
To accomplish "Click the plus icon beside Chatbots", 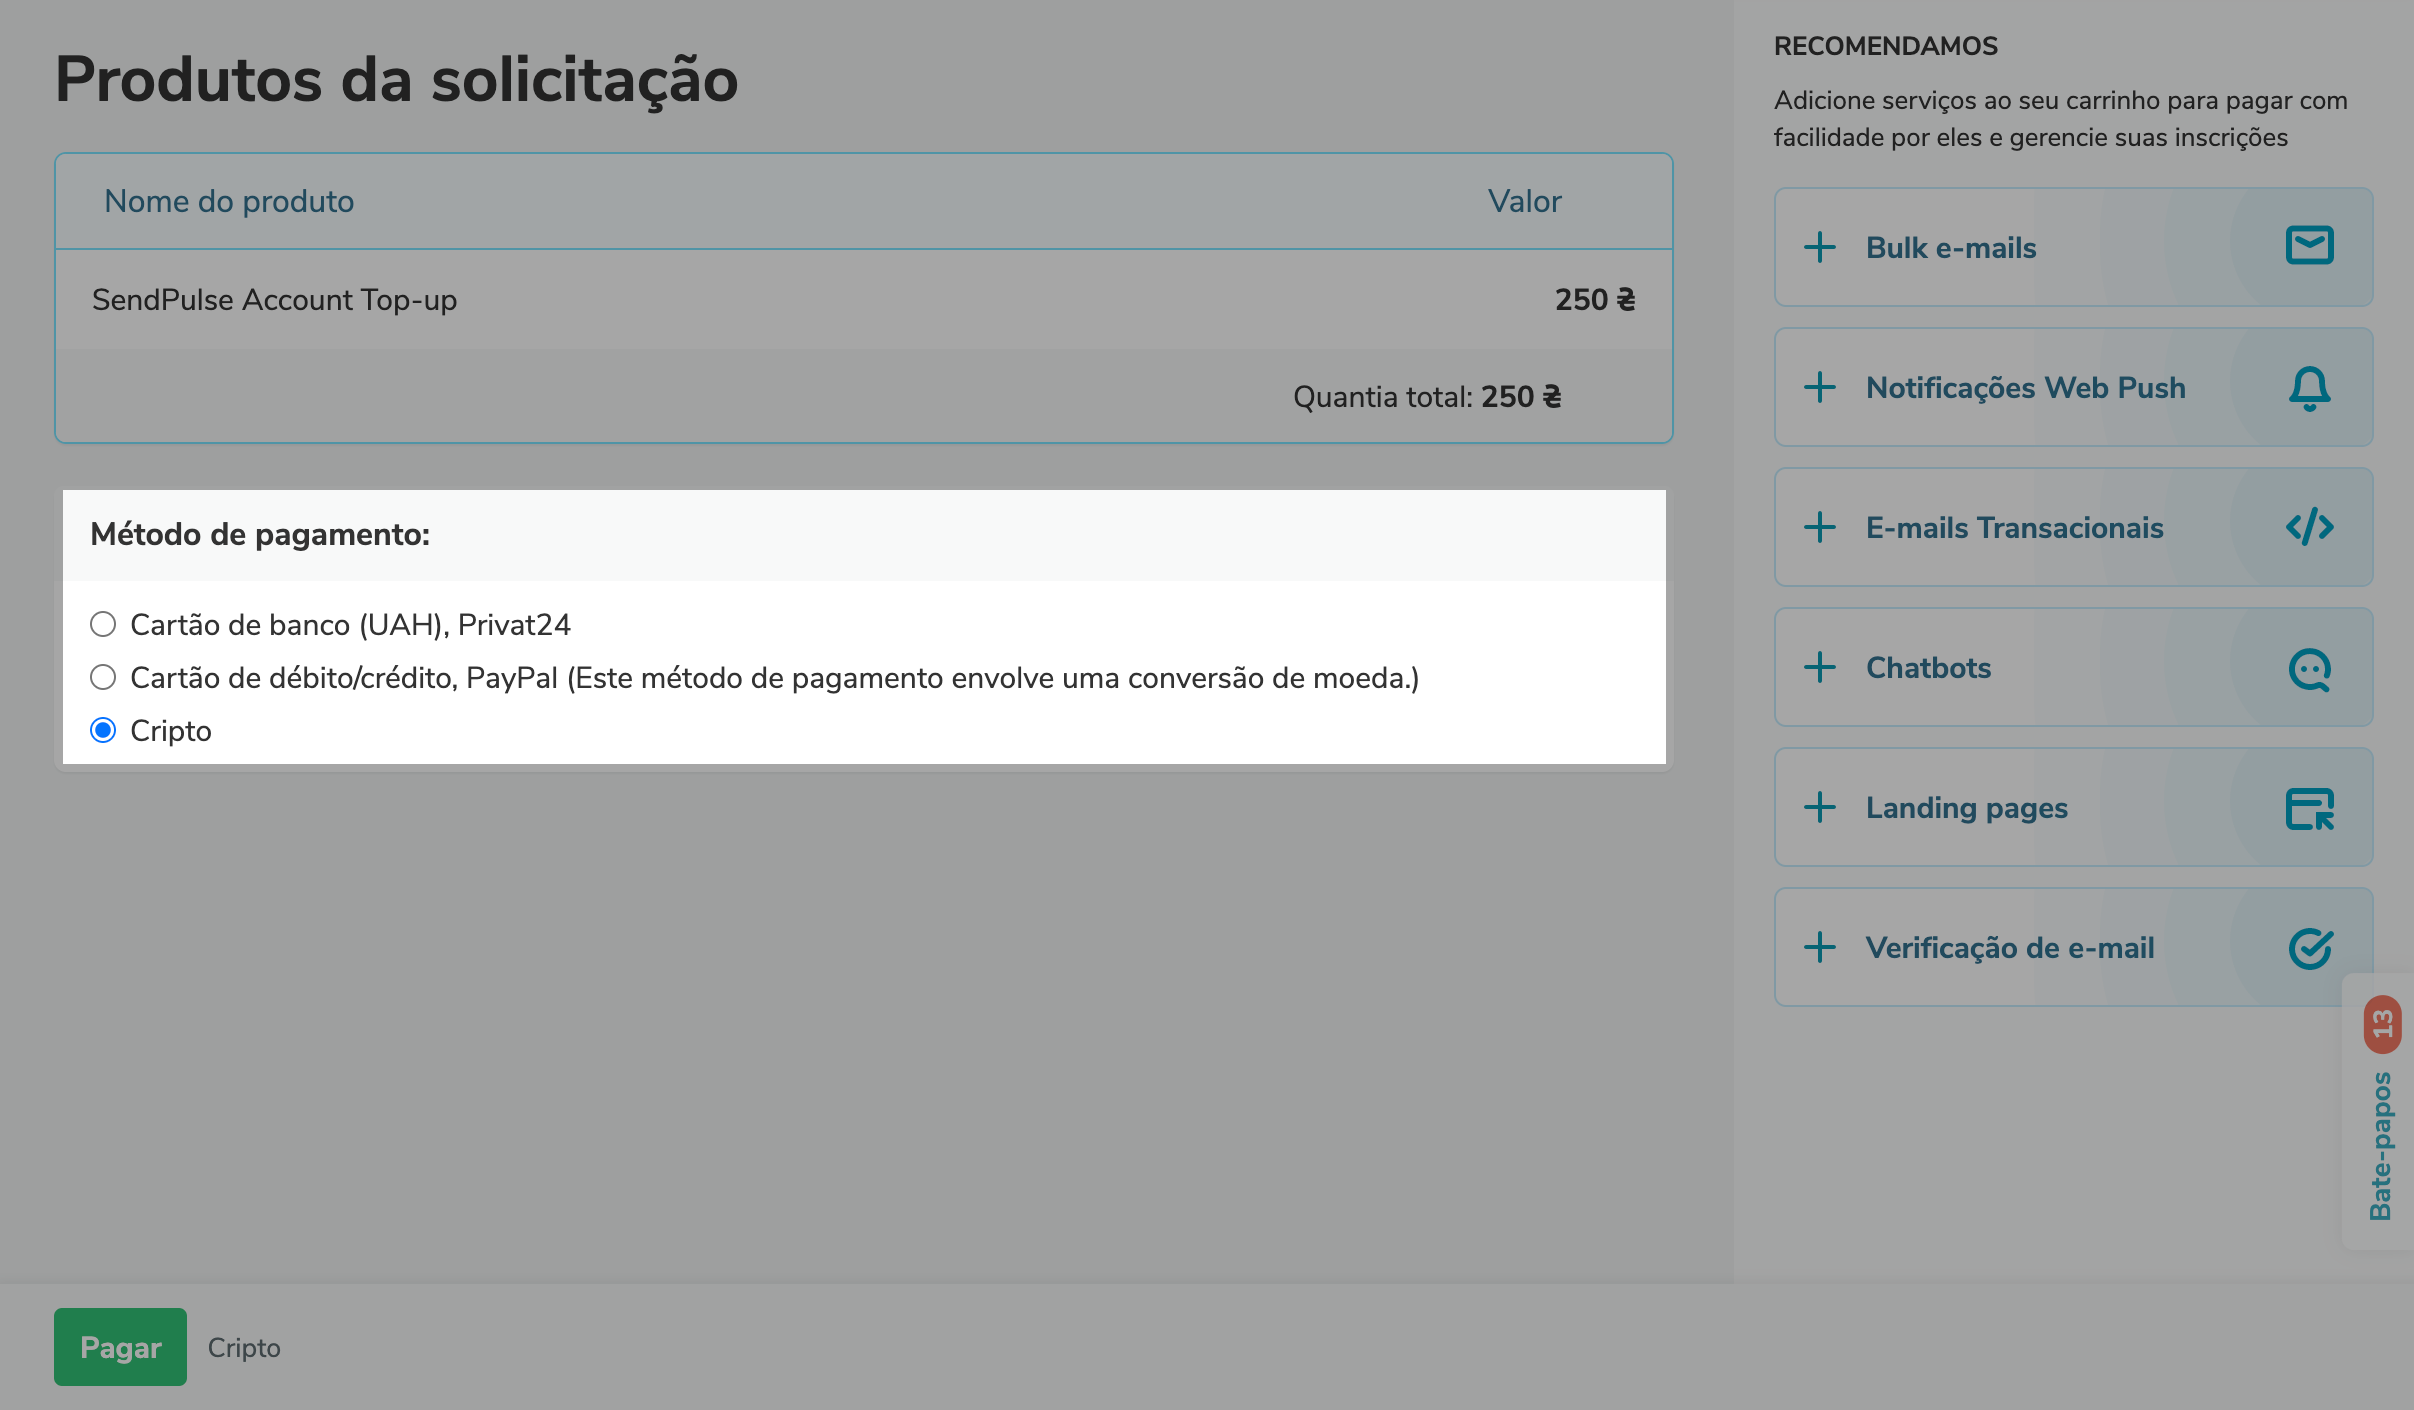I will (1820, 667).
